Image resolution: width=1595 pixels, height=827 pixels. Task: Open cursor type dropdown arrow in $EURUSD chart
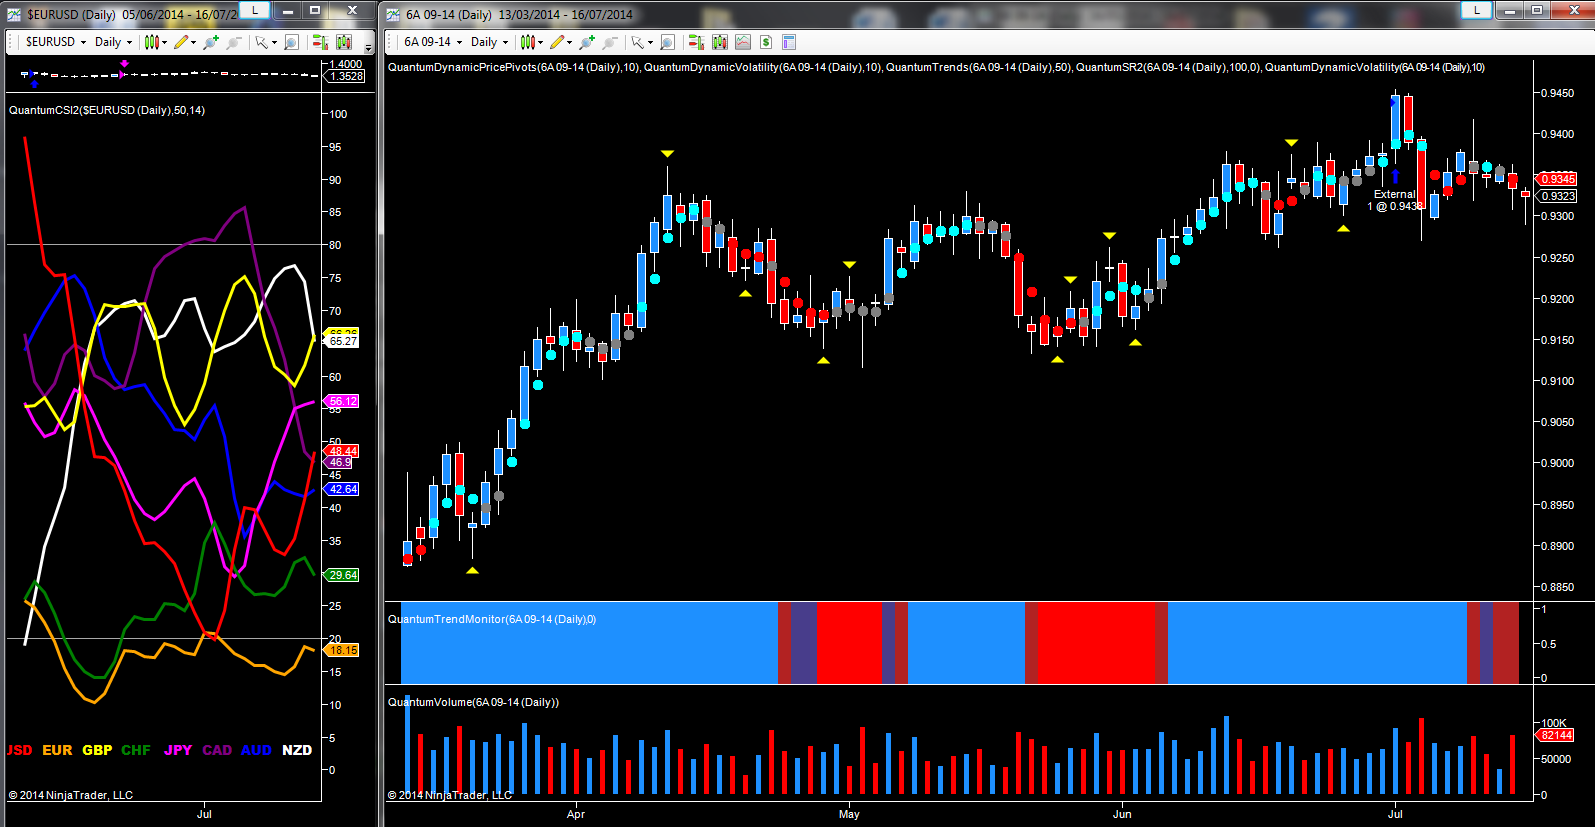click(273, 42)
